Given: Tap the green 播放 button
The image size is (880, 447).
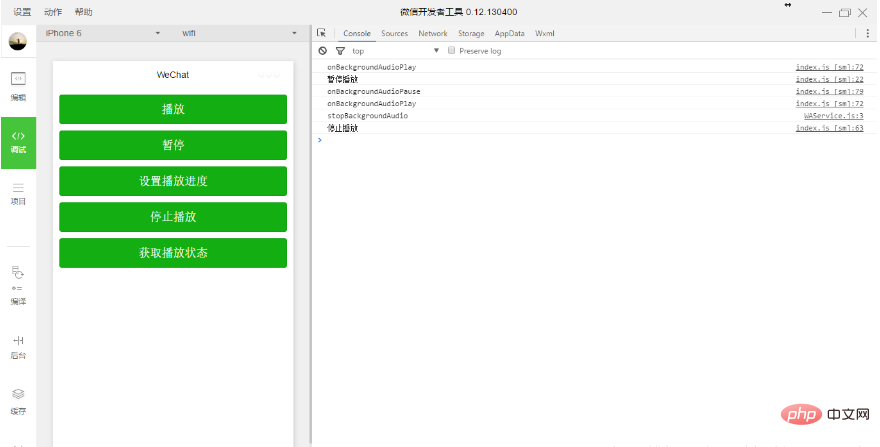Looking at the screenshot, I should 173,109.
